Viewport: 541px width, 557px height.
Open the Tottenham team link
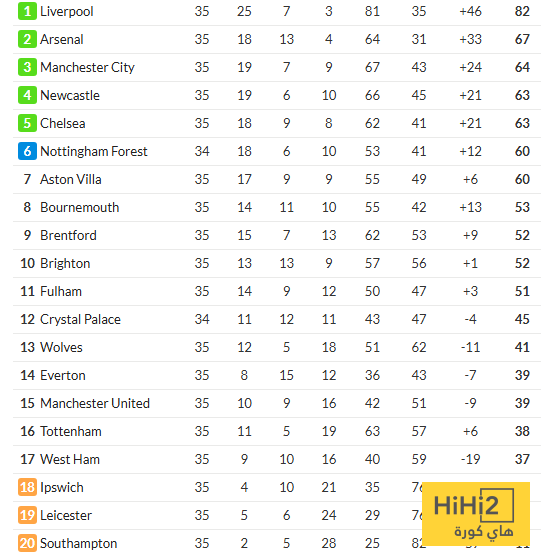pyautogui.click(x=71, y=432)
